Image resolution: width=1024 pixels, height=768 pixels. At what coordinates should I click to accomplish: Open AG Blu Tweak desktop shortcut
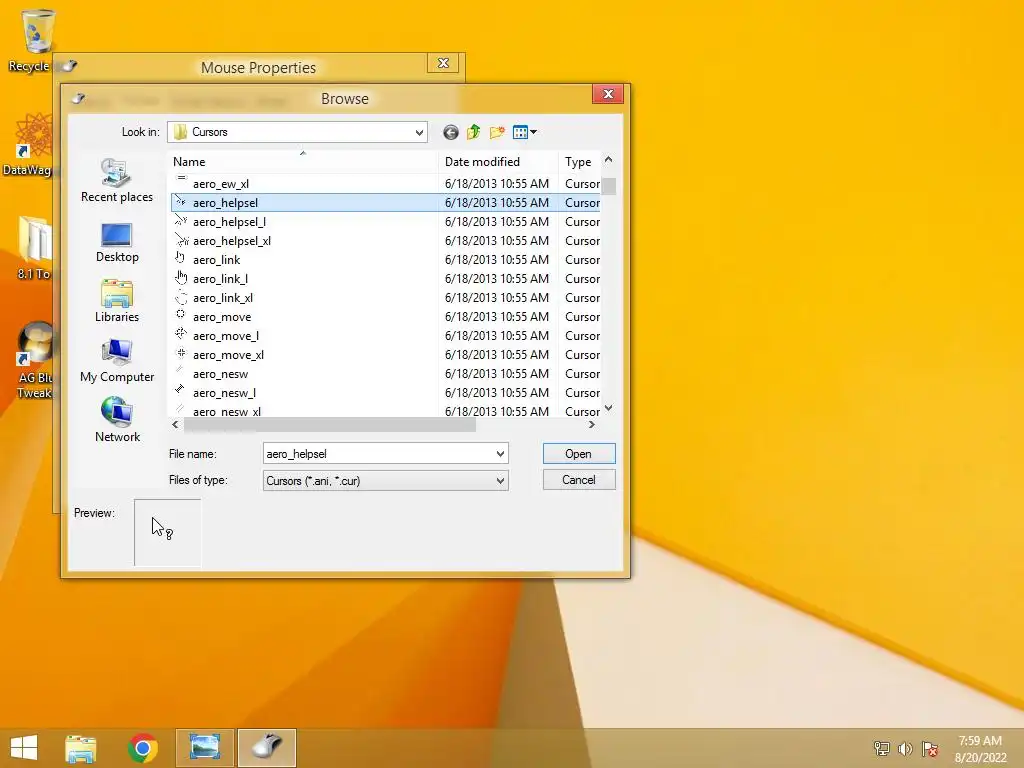pyautogui.click(x=33, y=359)
